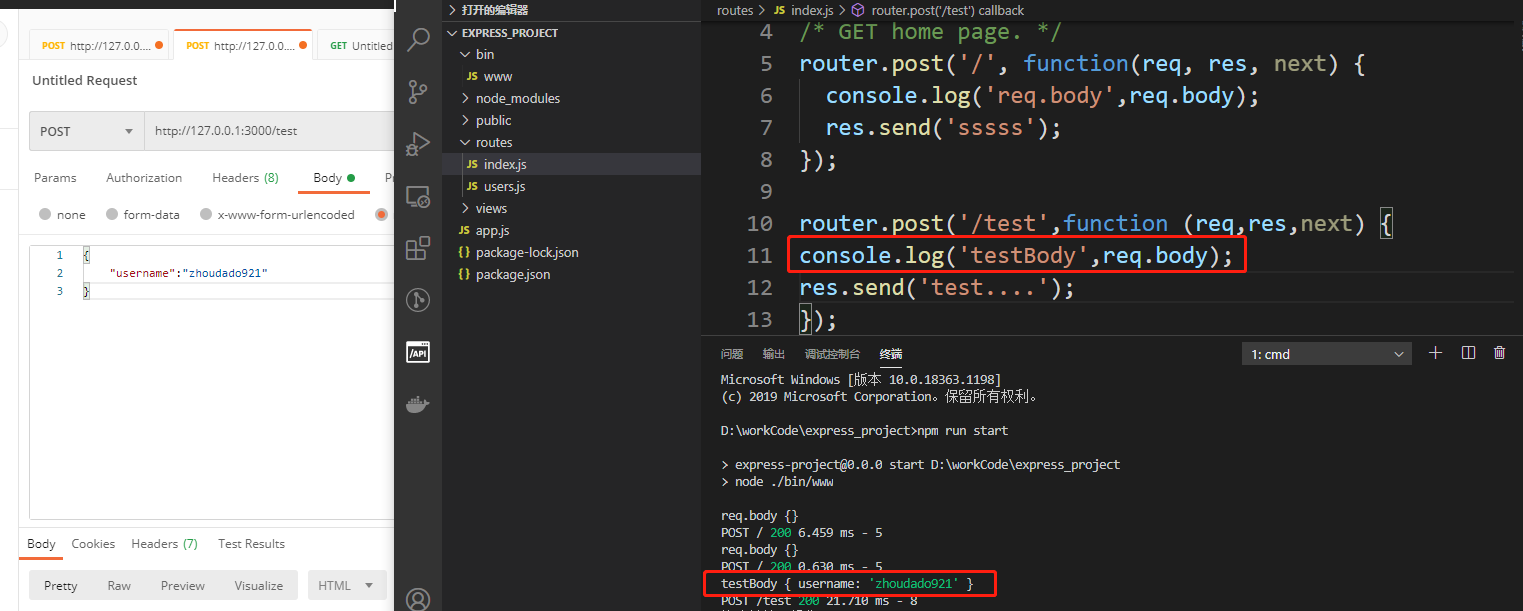The width and height of the screenshot is (1523, 611).
Task: Click the request URL input field
Action: point(269,131)
